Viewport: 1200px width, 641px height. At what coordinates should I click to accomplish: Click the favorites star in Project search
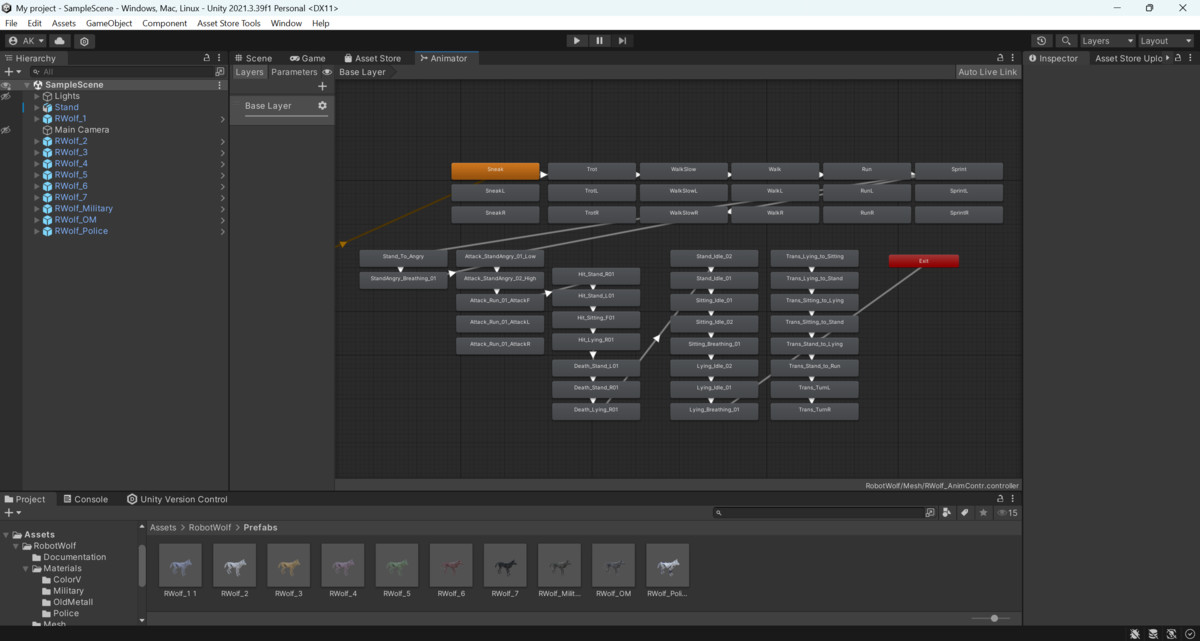tap(983, 513)
